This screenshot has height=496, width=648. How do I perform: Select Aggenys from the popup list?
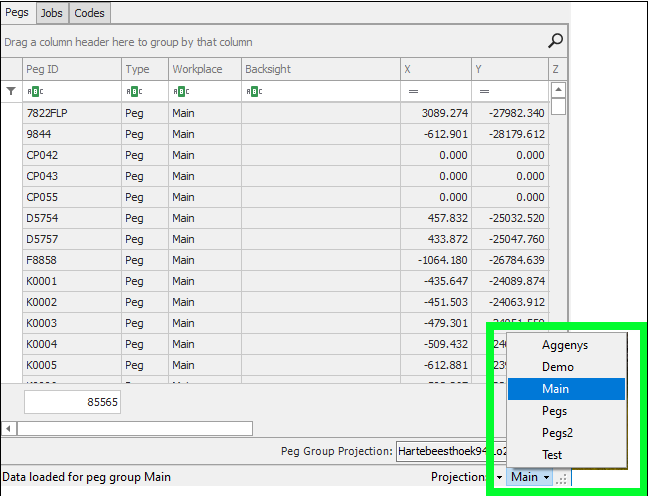565,344
